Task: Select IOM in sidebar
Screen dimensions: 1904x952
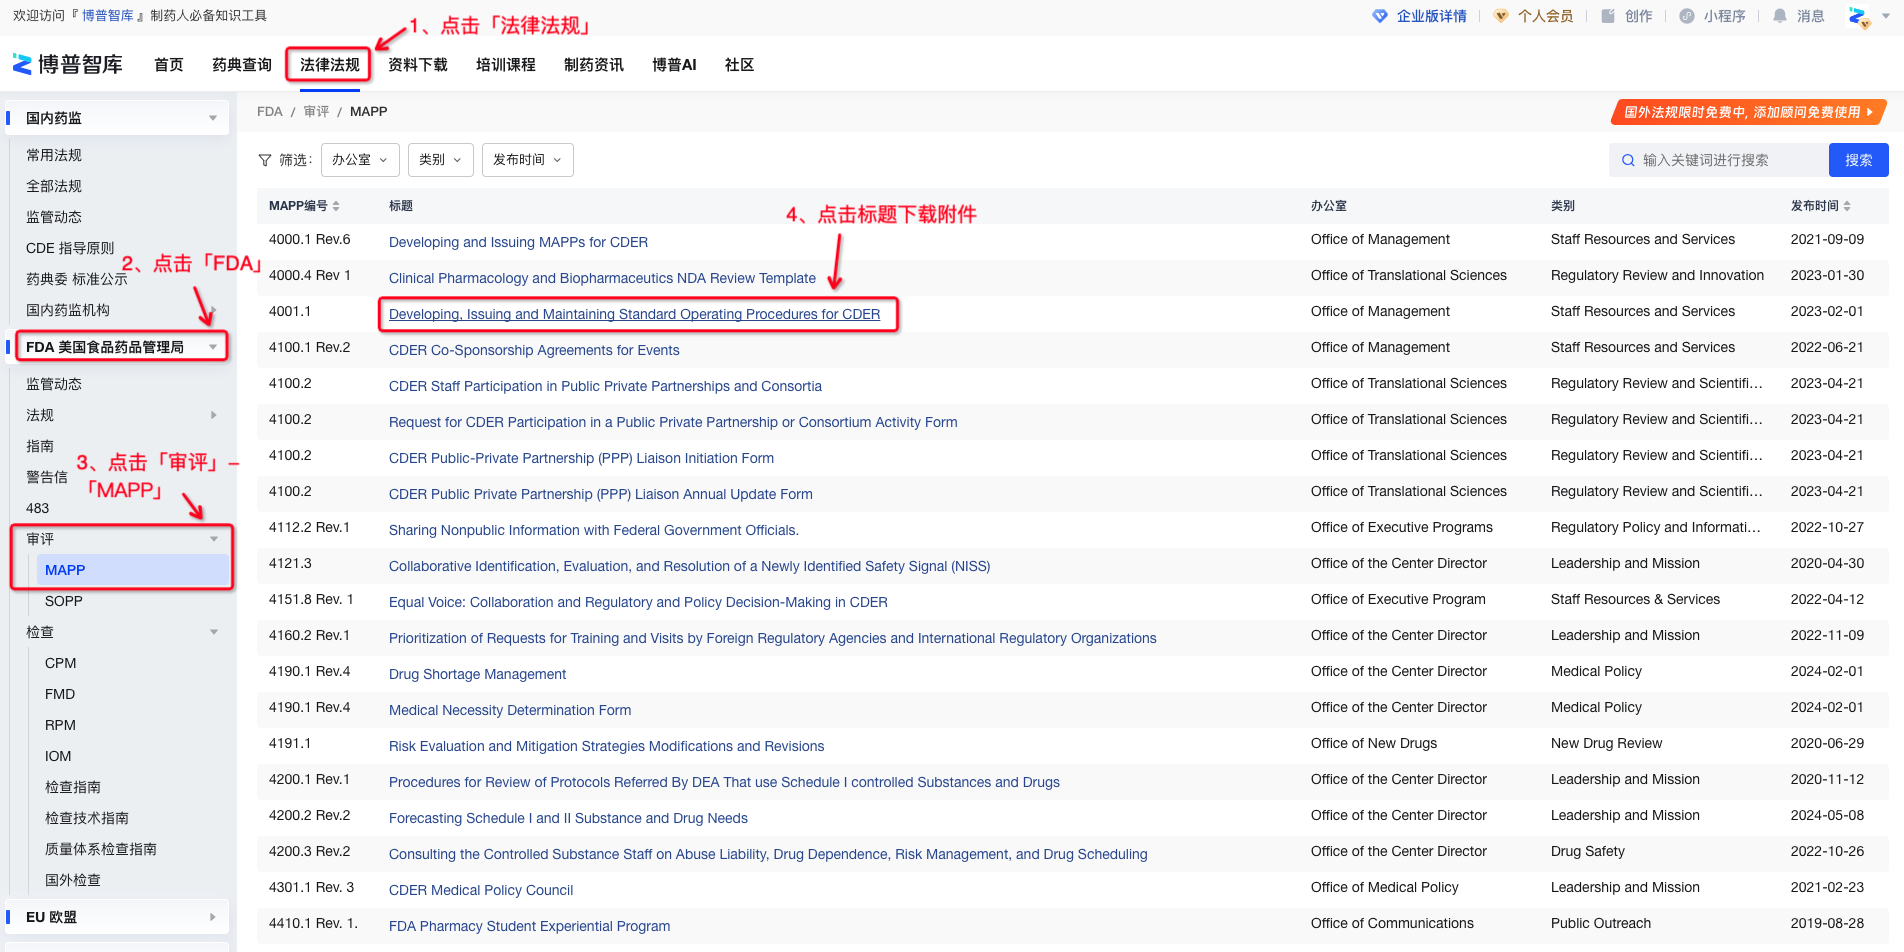Action: [x=58, y=756]
